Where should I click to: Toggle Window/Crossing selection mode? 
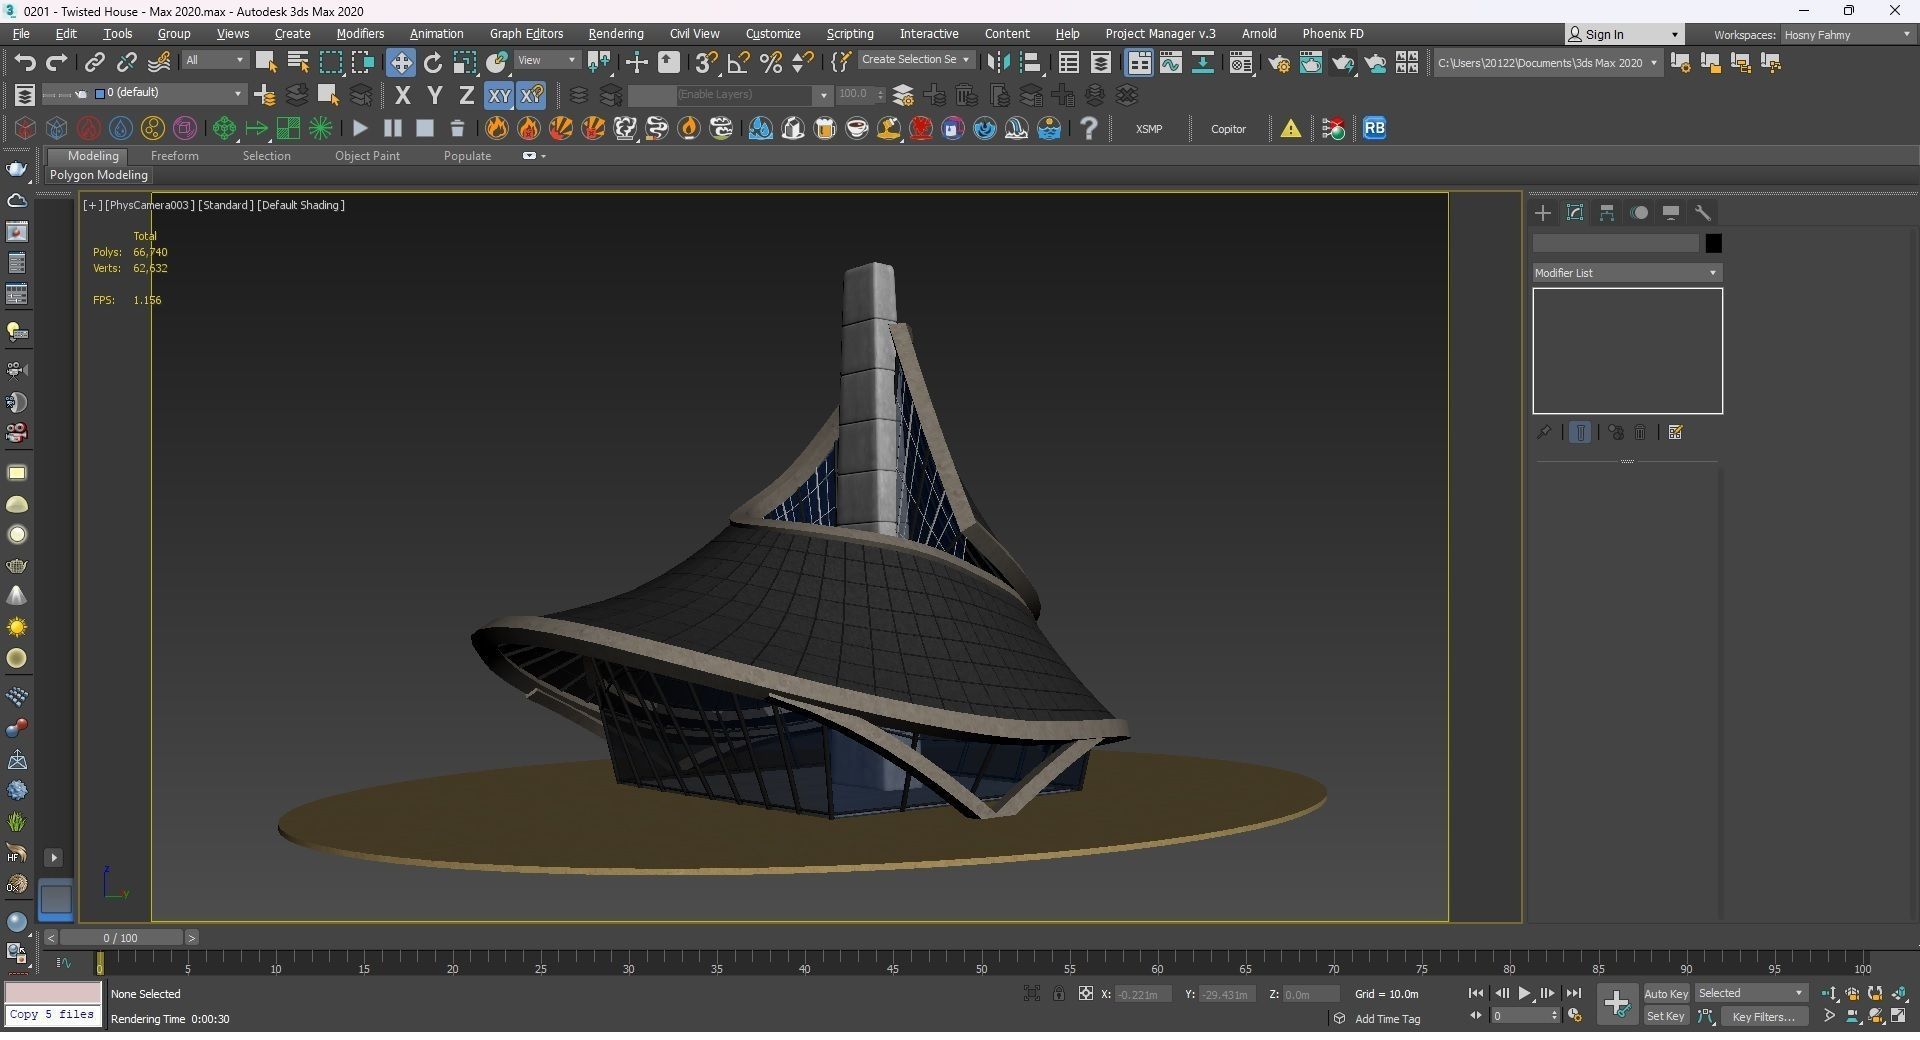coord(362,62)
